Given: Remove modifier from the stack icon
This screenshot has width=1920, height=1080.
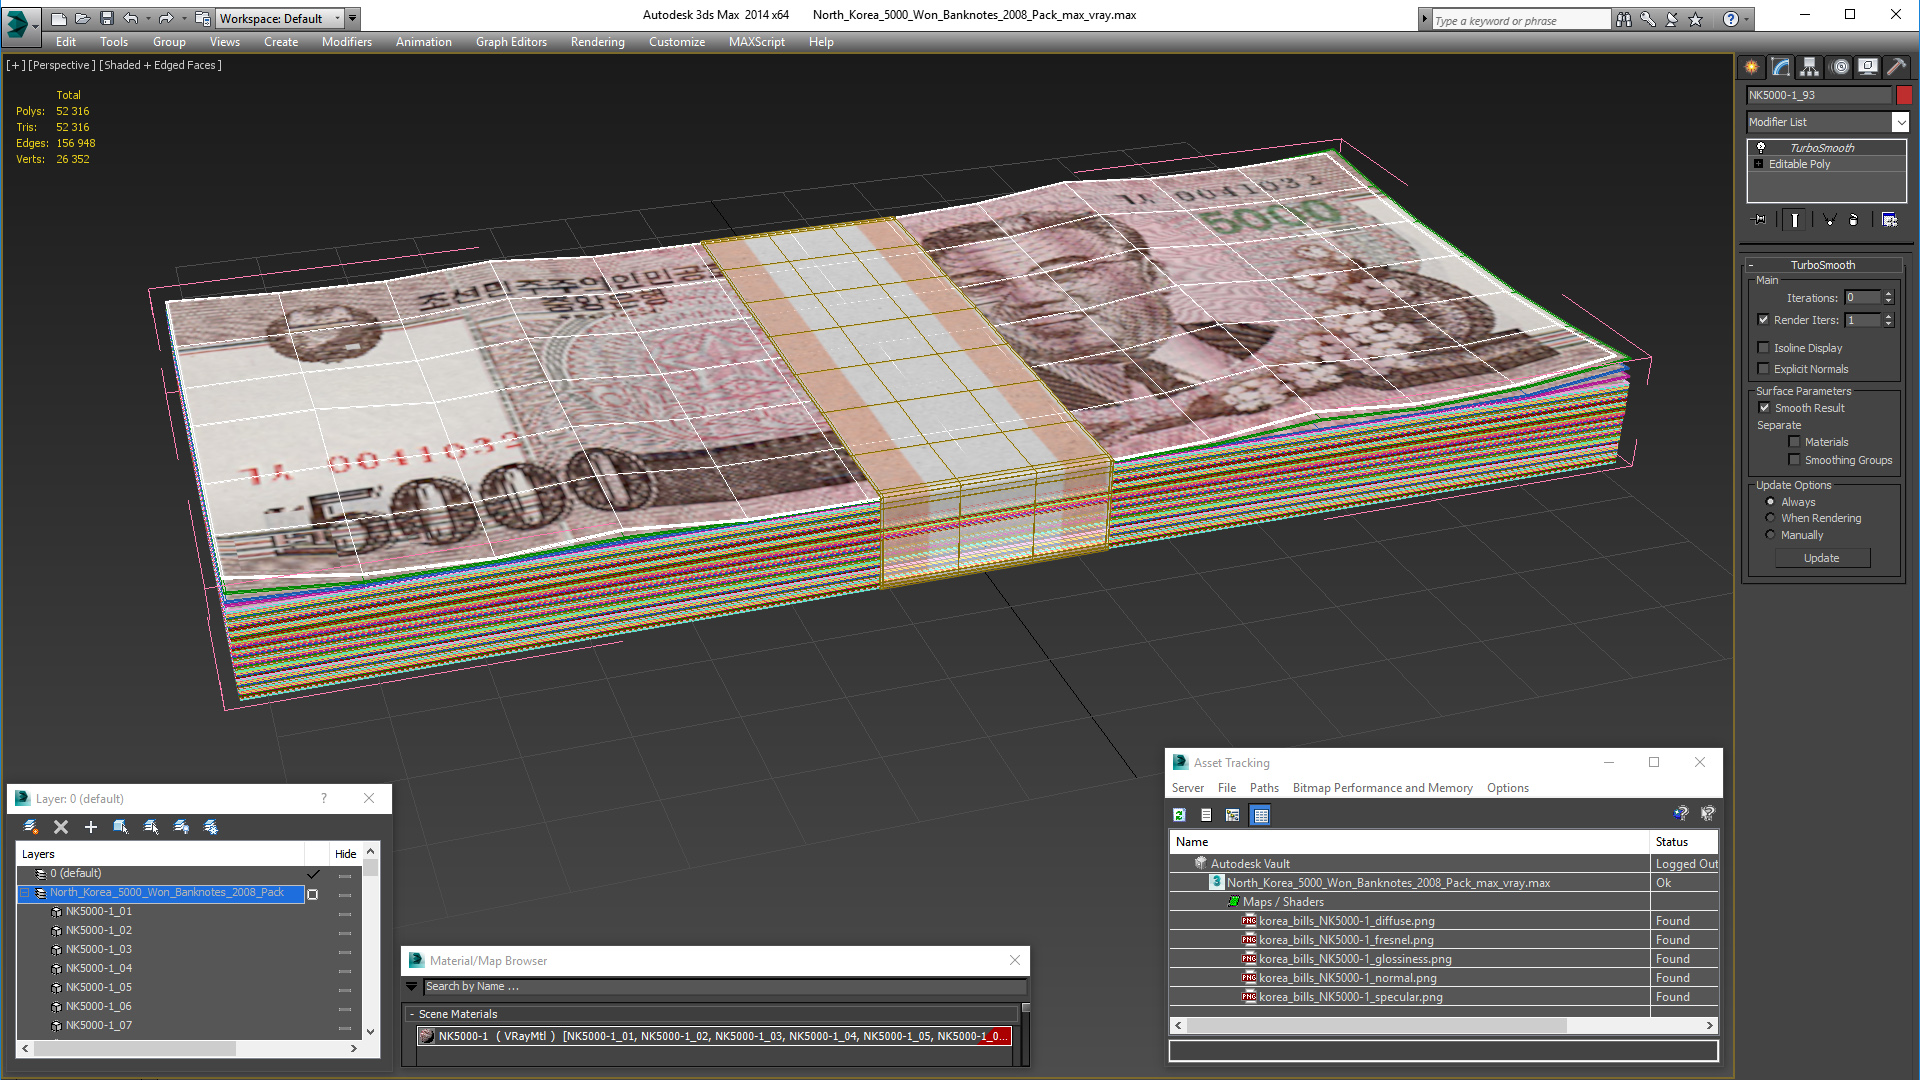Looking at the screenshot, I should (1854, 220).
